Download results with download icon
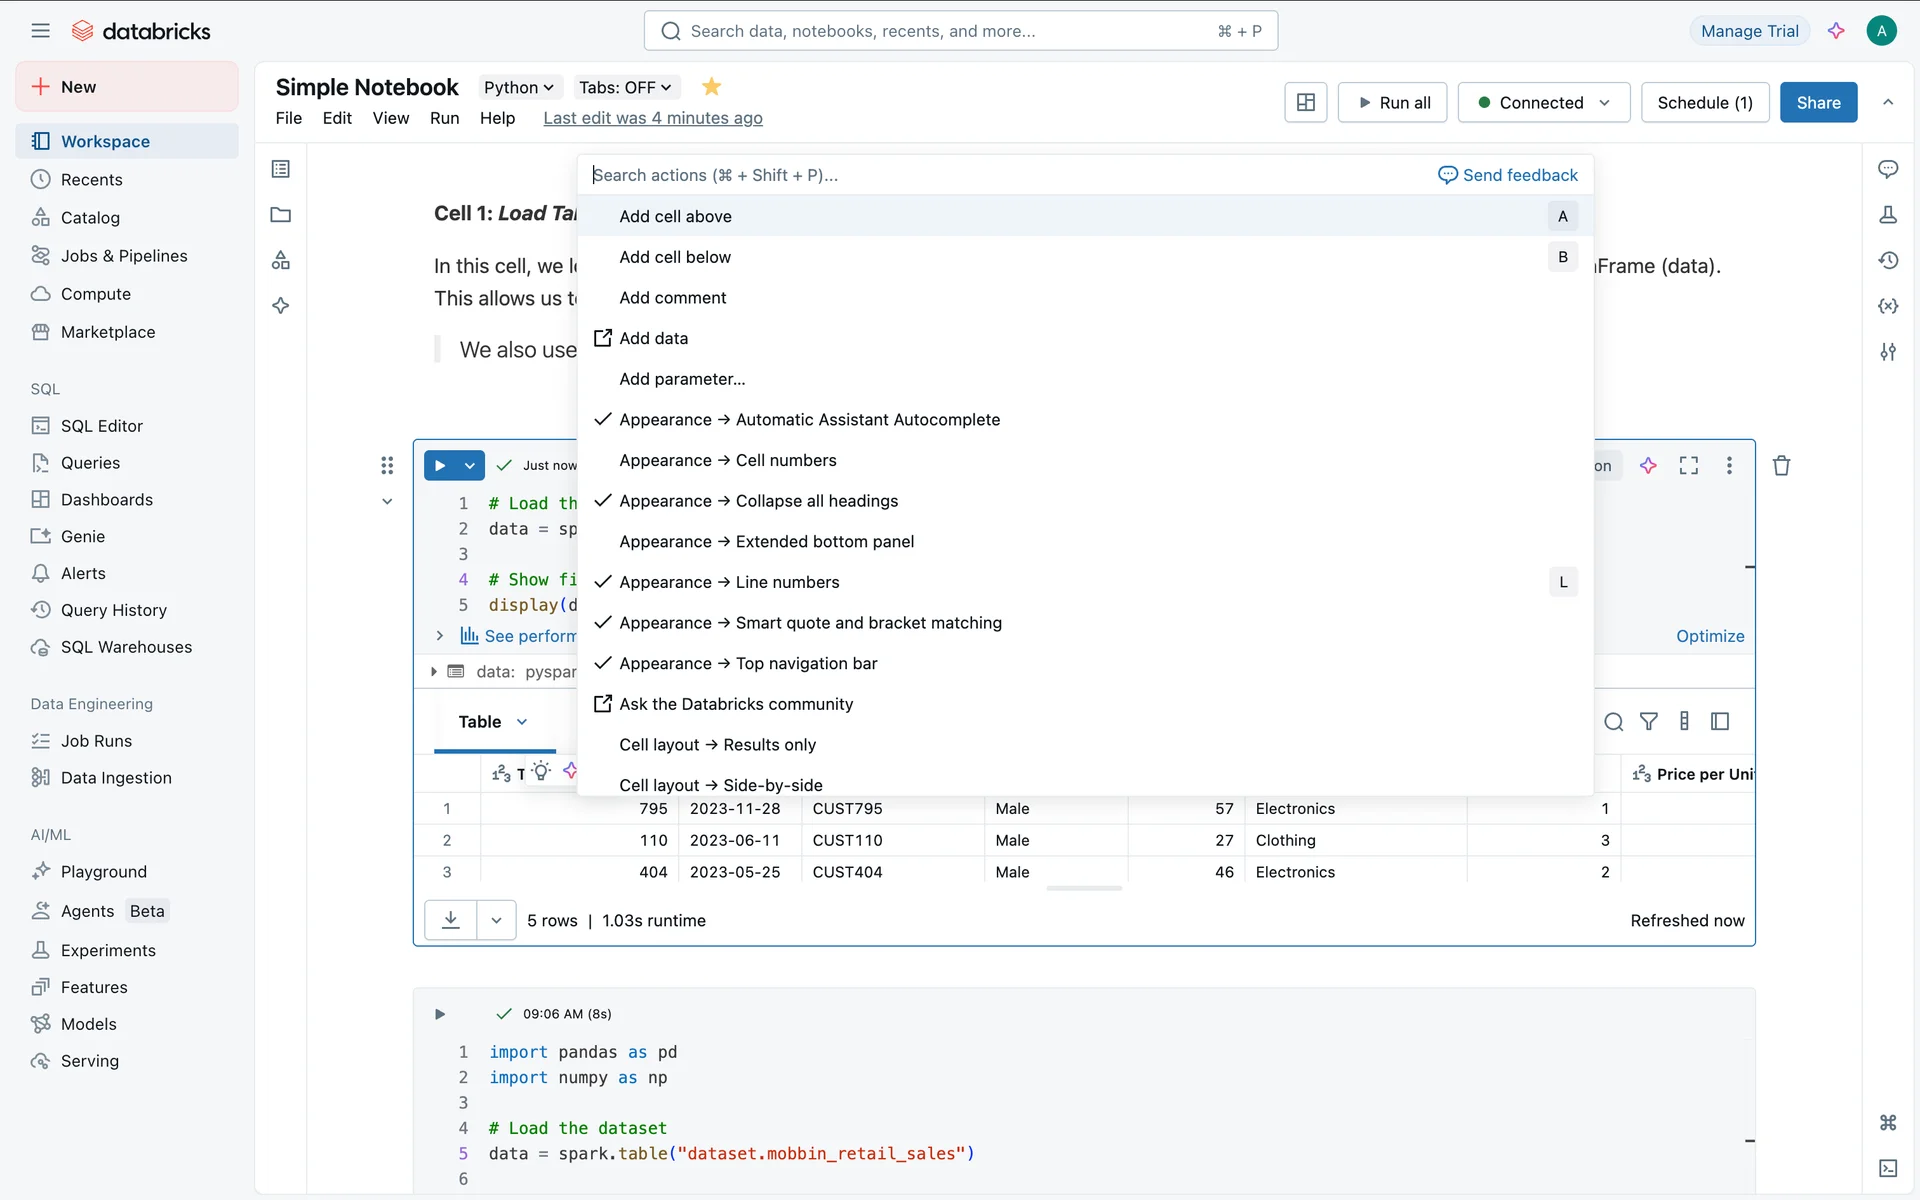1920x1200 pixels. pos(451,920)
